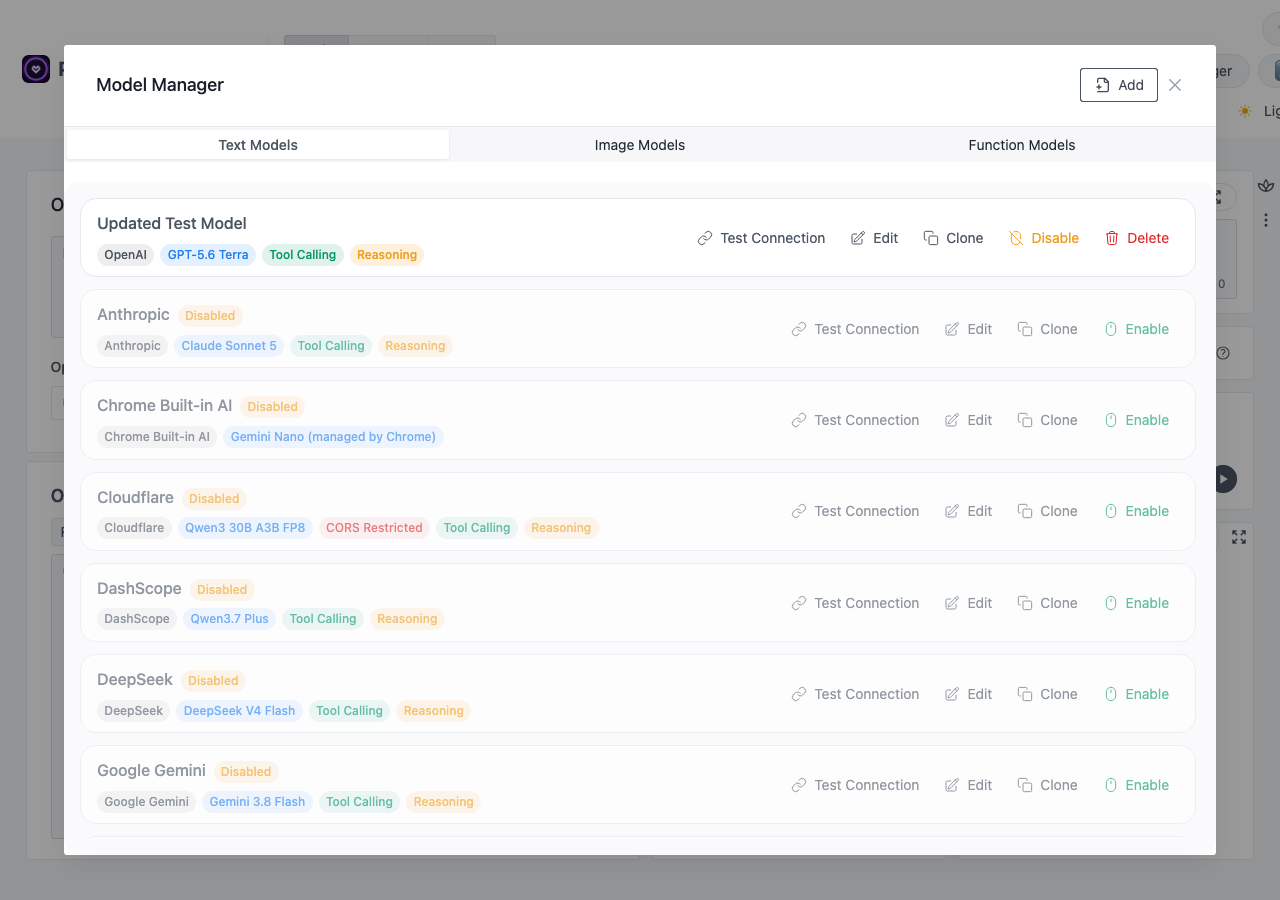Edit the Chrome Built-in AI model
1280x900 pixels.
coord(969,420)
